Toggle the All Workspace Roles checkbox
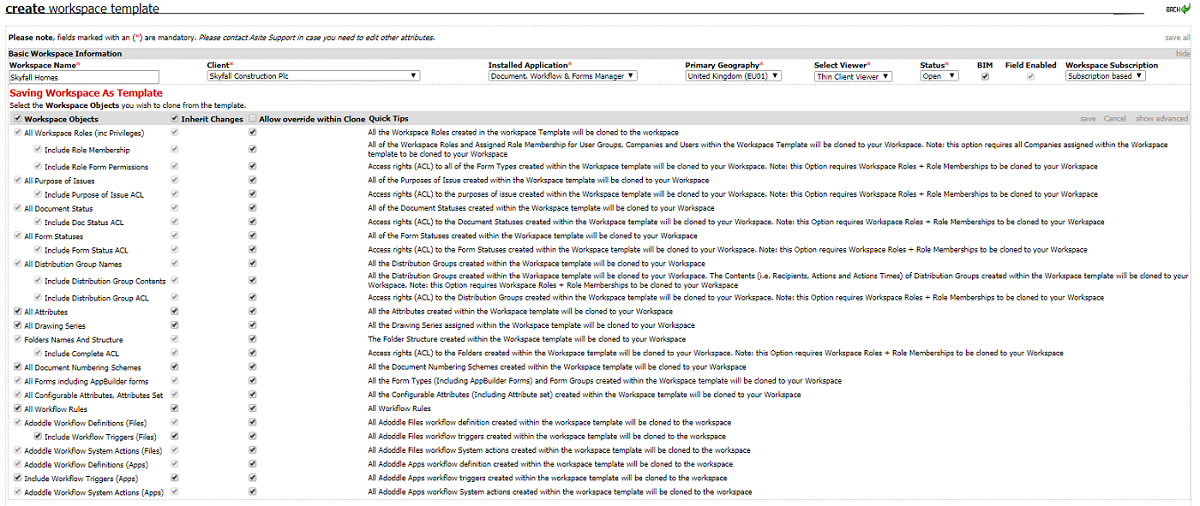Screen dimensions: 1200x506 coord(17,132)
